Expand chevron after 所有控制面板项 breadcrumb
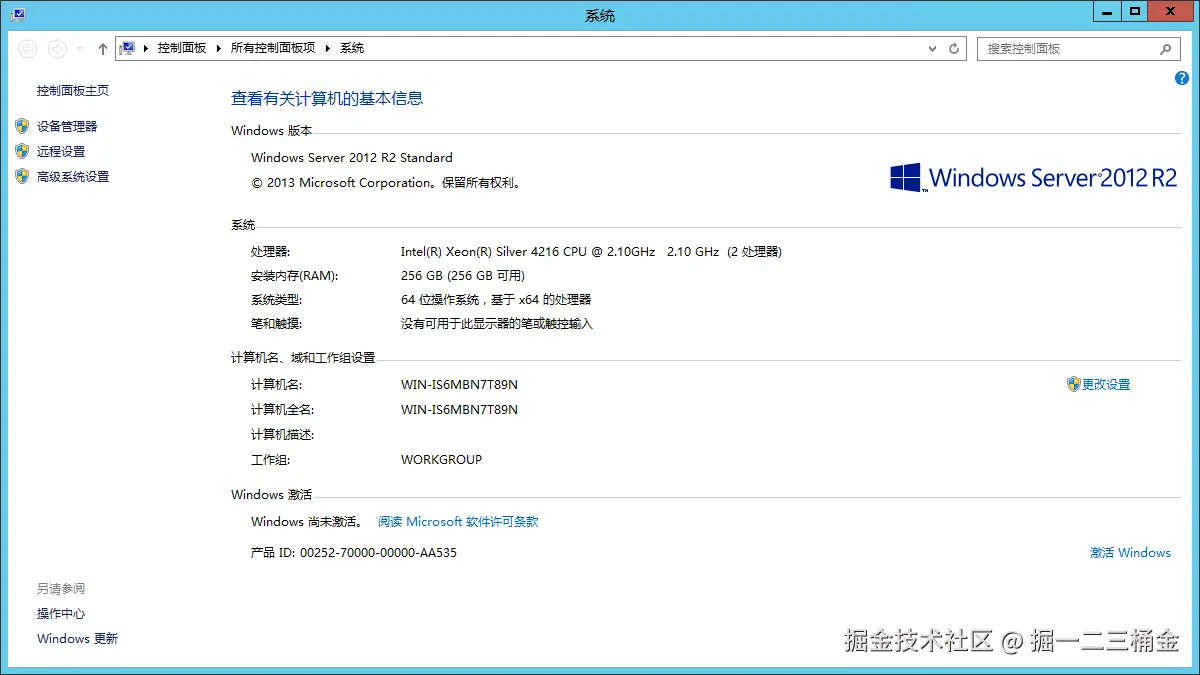Image resolution: width=1200 pixels, height=675 pixels. click(x=328, y=48)
